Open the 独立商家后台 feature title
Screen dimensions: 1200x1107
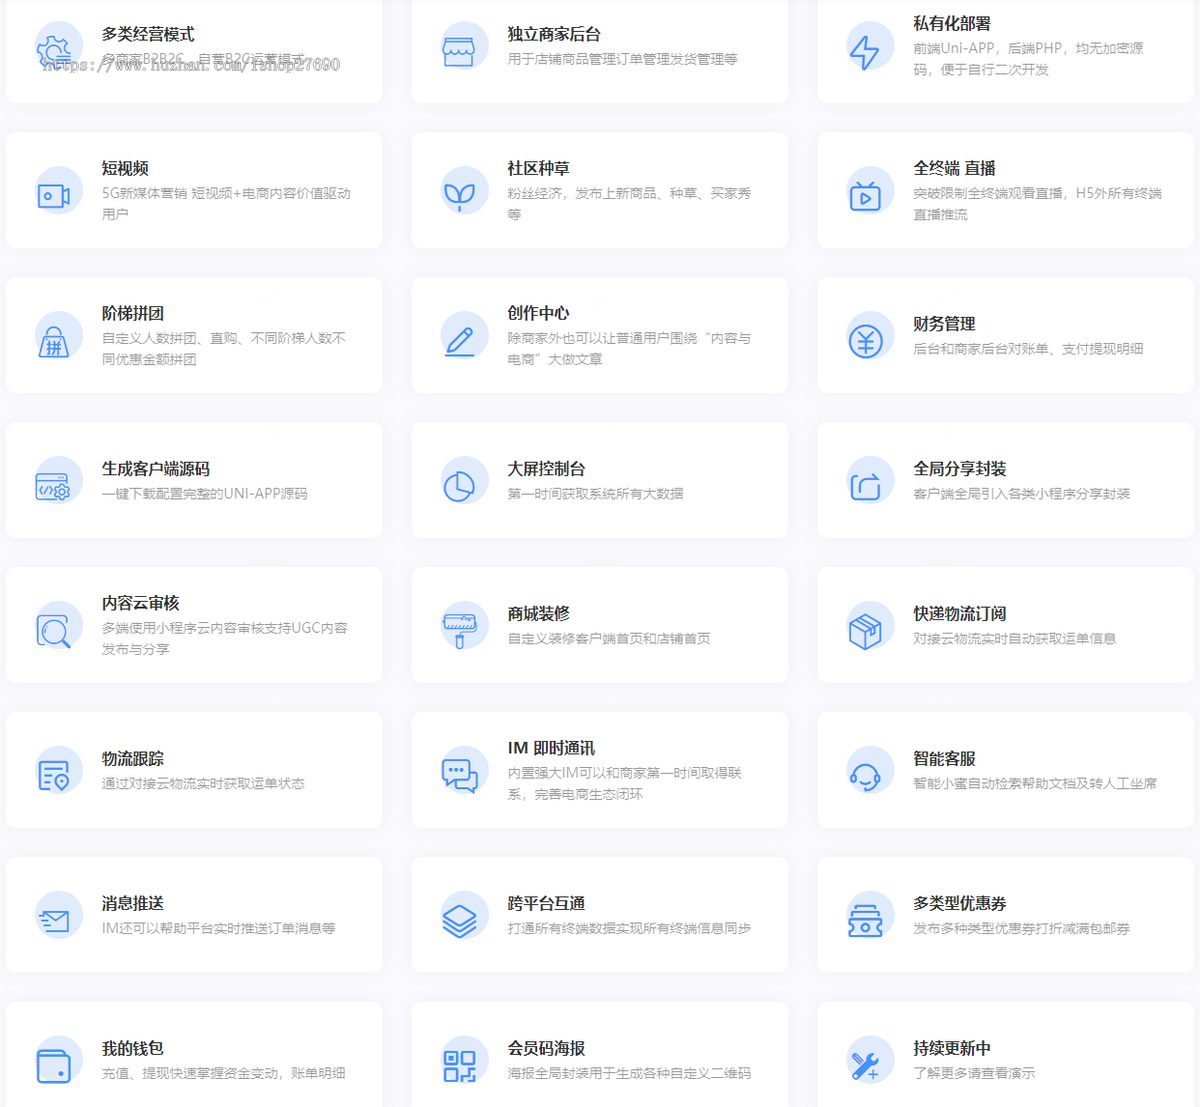pos(554,34)
